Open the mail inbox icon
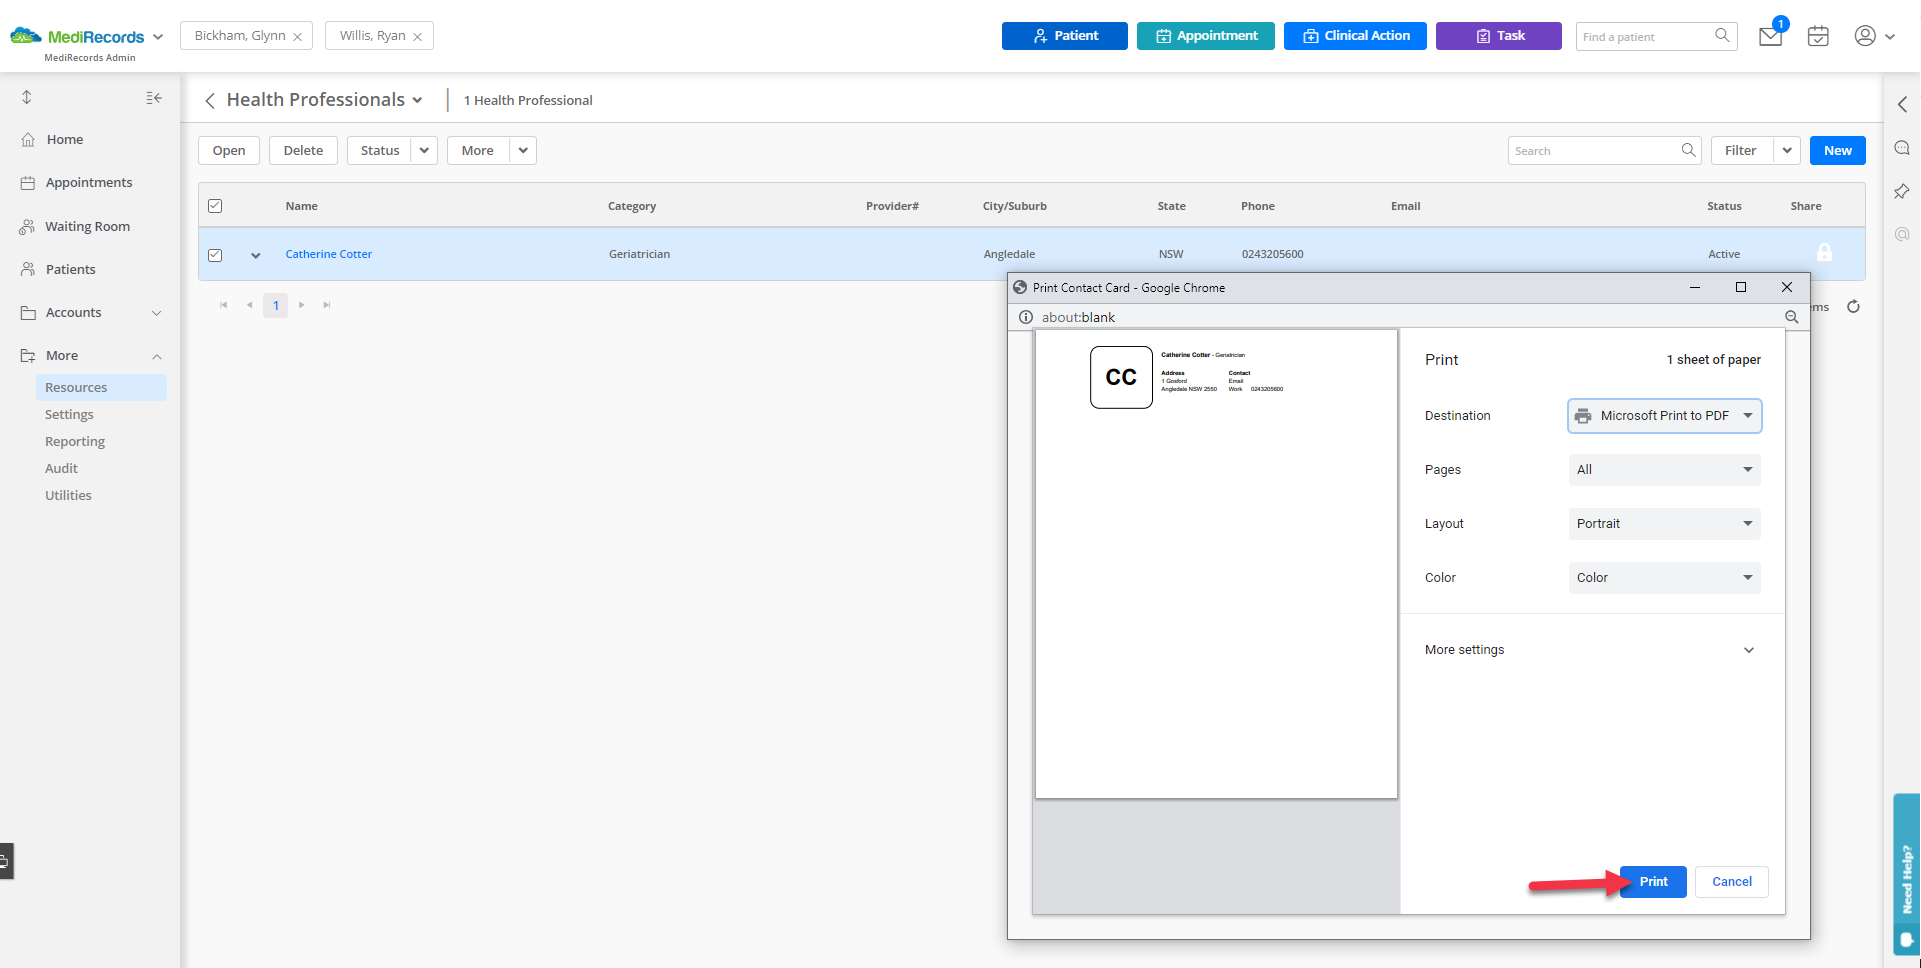Screen dimensions: 1921x968 pyautogui.click(x=1770, y=37)
